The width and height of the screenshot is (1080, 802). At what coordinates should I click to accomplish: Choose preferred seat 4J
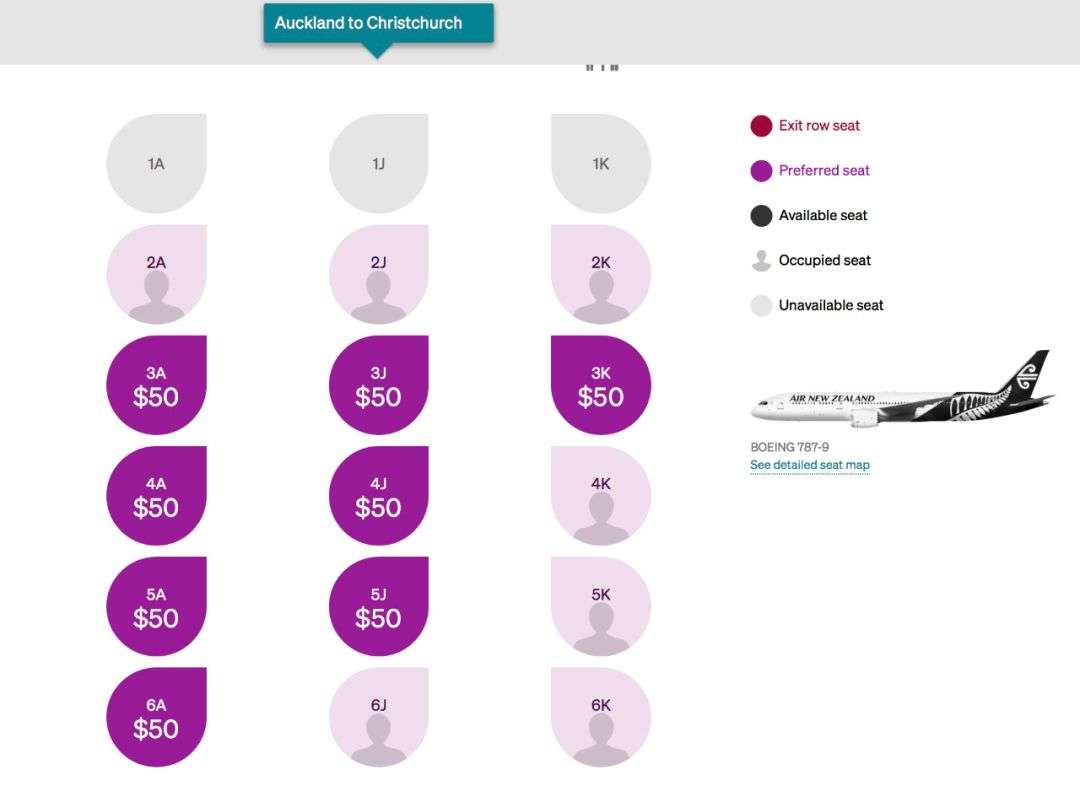(379, 496)
